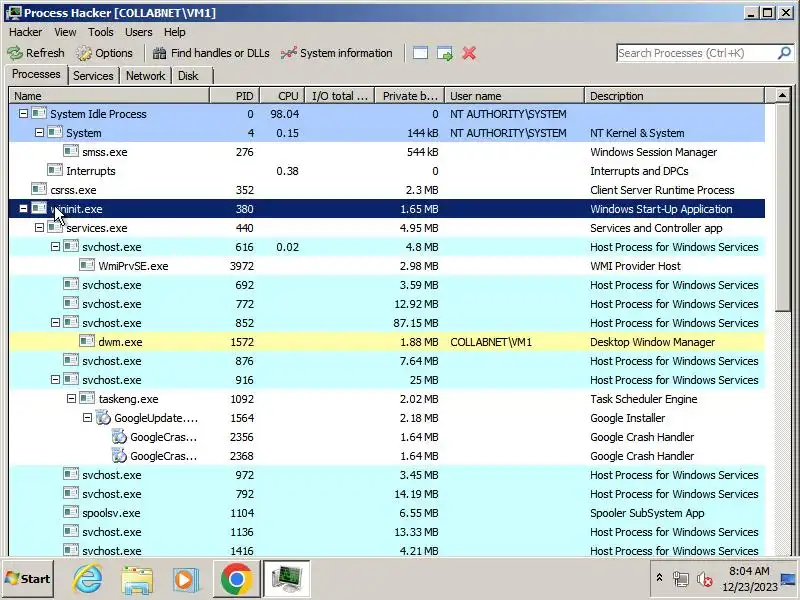
Task: Sort by the I/O total column header
Action: 340,96
